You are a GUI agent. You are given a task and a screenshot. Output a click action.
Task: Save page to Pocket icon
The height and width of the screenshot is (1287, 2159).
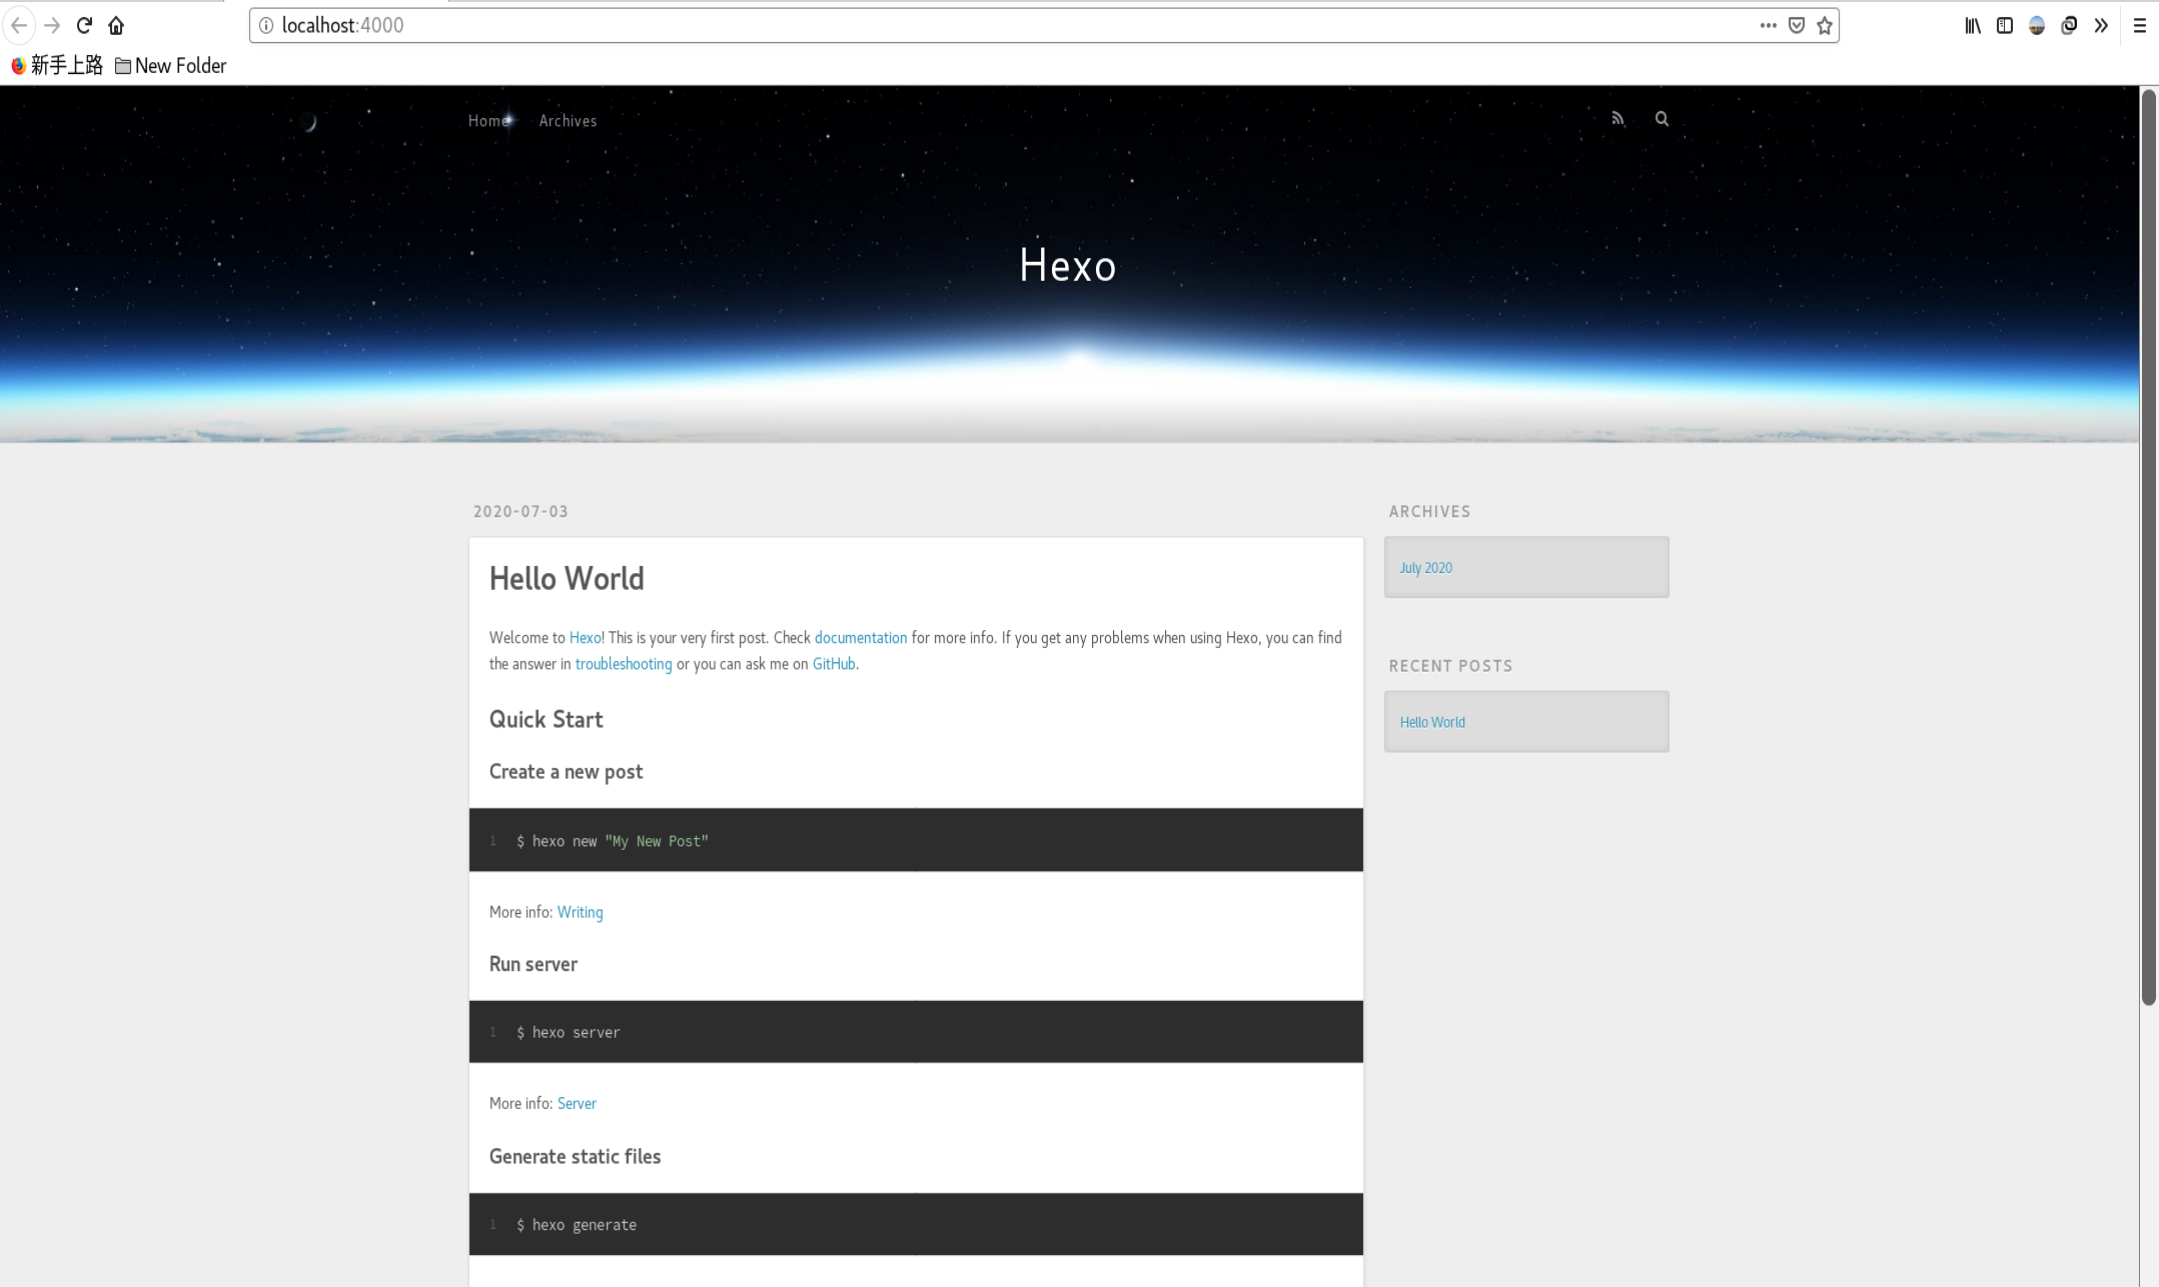(1796, 26)
